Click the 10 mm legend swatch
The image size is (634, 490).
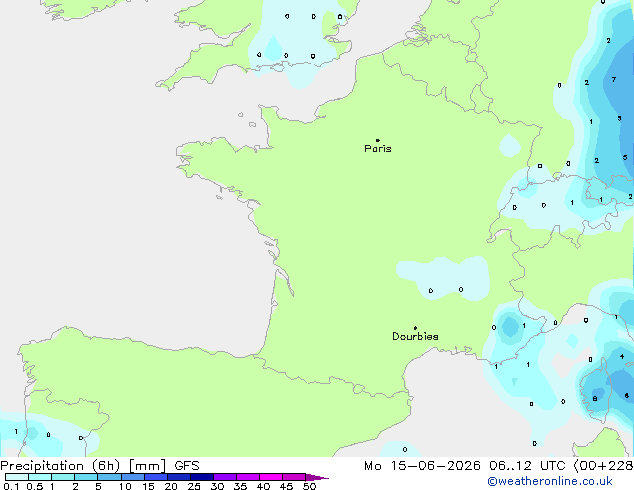coord(133,477)
